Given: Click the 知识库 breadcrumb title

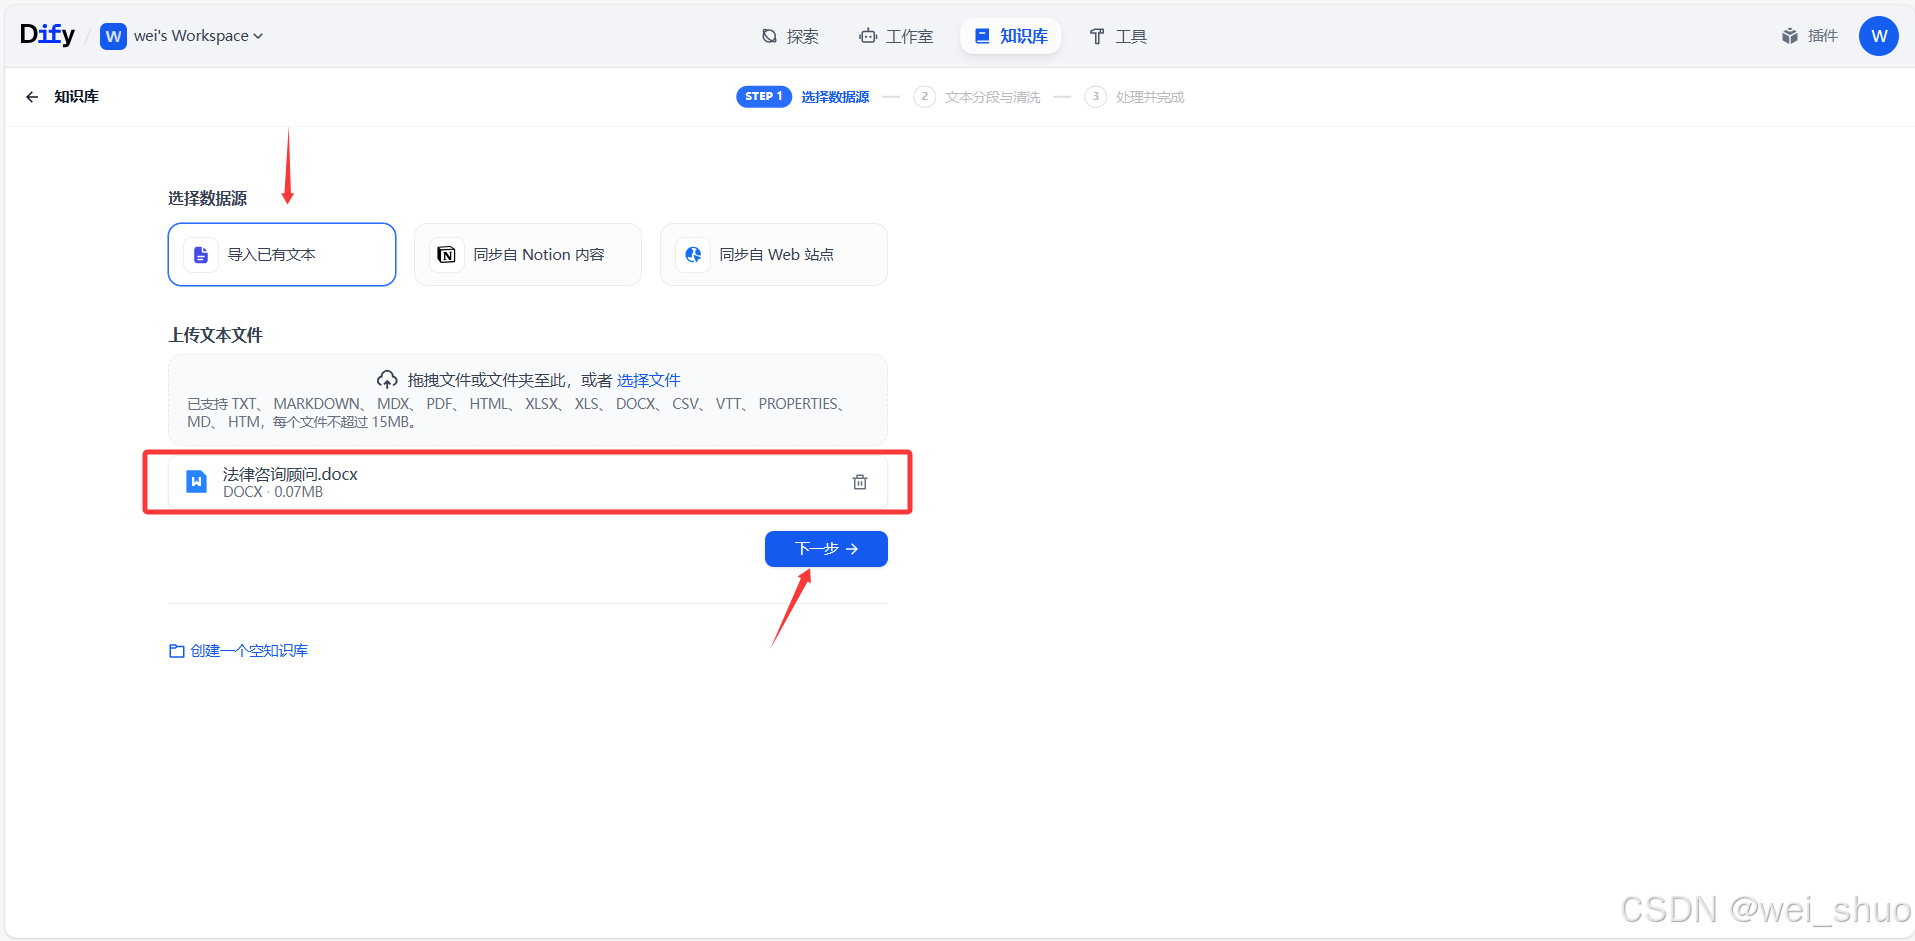Looking at the screenshot, I should [x=76, y=97].
